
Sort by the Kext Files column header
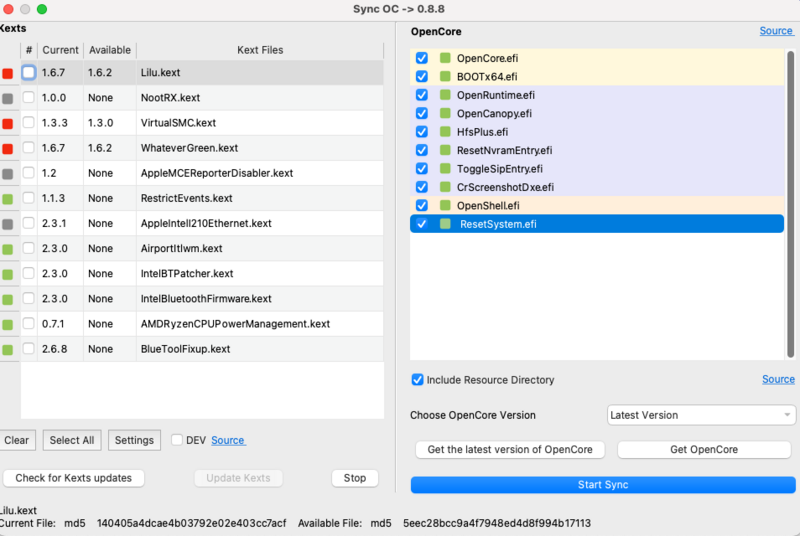[259, 50]
